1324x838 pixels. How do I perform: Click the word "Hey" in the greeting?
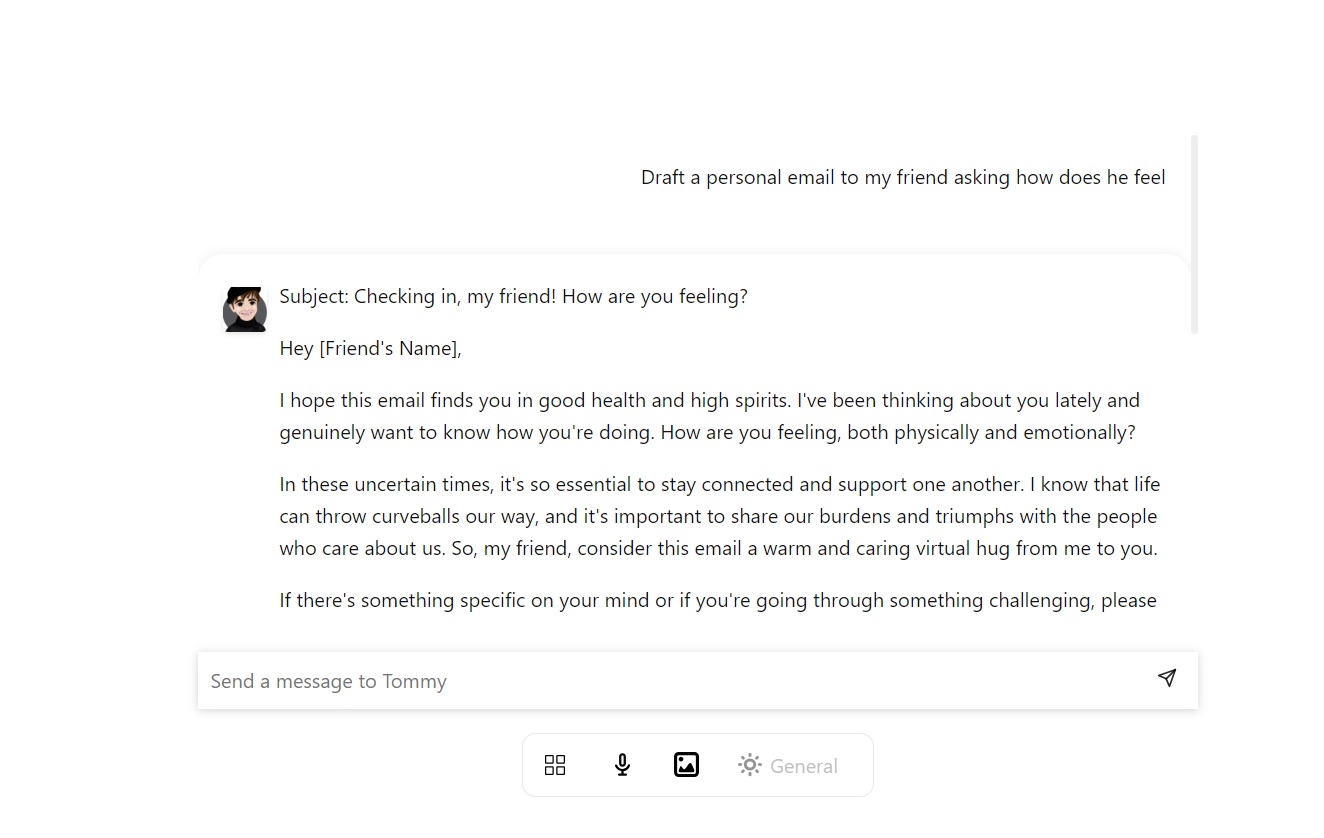tap(296, 349)
